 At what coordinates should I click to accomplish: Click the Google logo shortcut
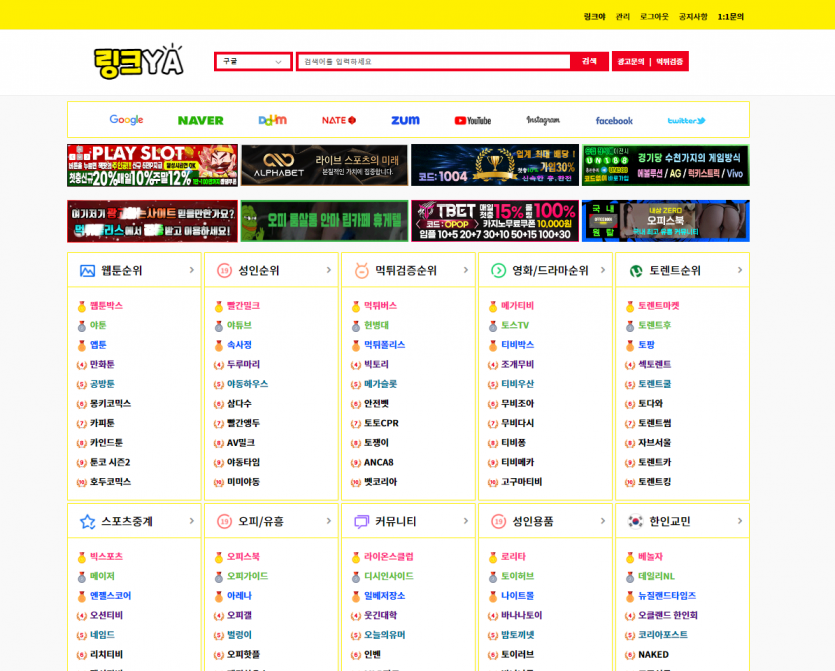coord(126,120)
